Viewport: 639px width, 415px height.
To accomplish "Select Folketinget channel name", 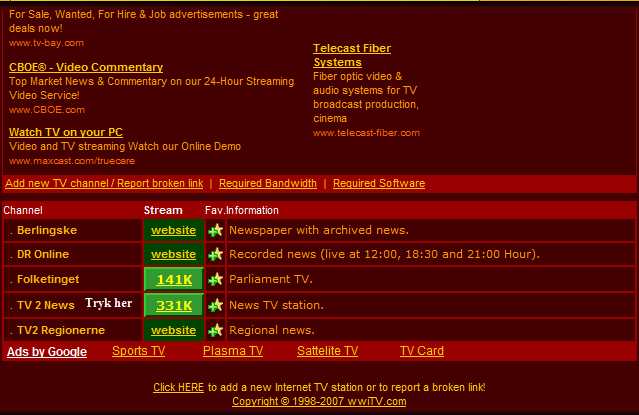I will (x=48, y=279).
